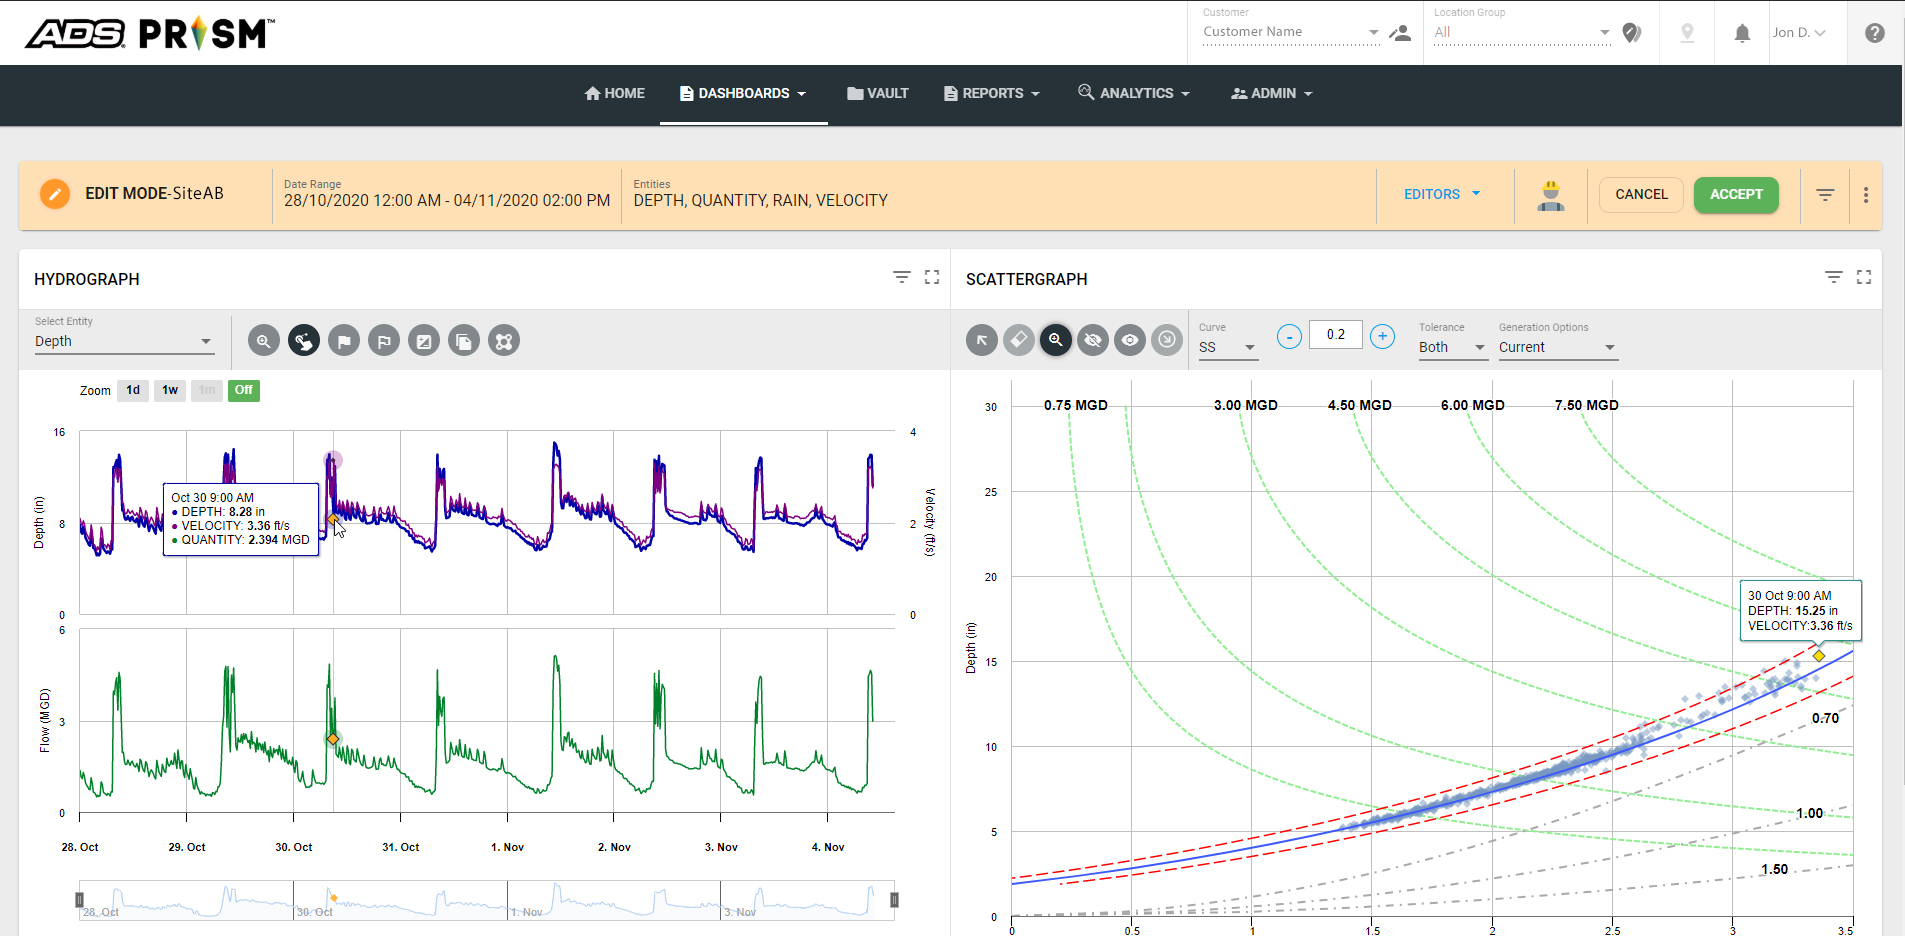Open the EDITORS dropdown
The image size is (1905, 936).
(1442, 194)
